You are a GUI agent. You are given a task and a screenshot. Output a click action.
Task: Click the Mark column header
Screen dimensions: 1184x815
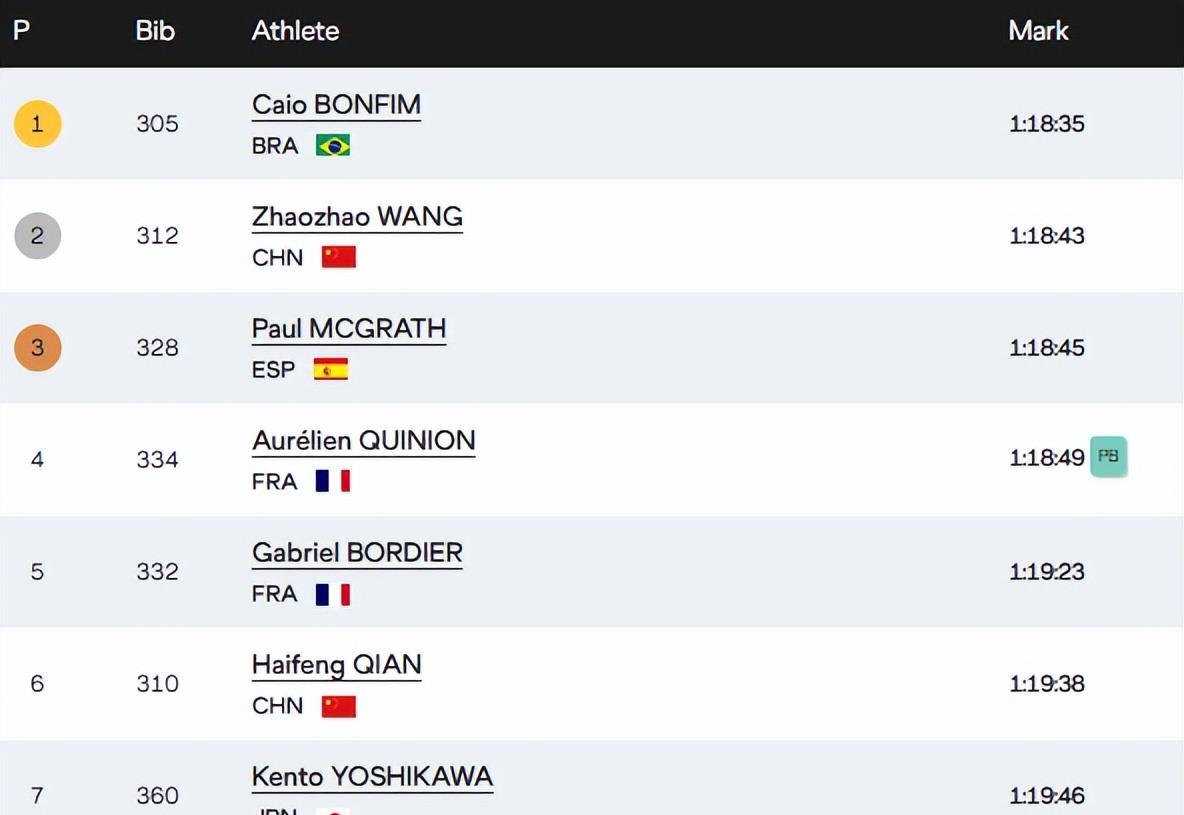click(x=1038, y=31)
